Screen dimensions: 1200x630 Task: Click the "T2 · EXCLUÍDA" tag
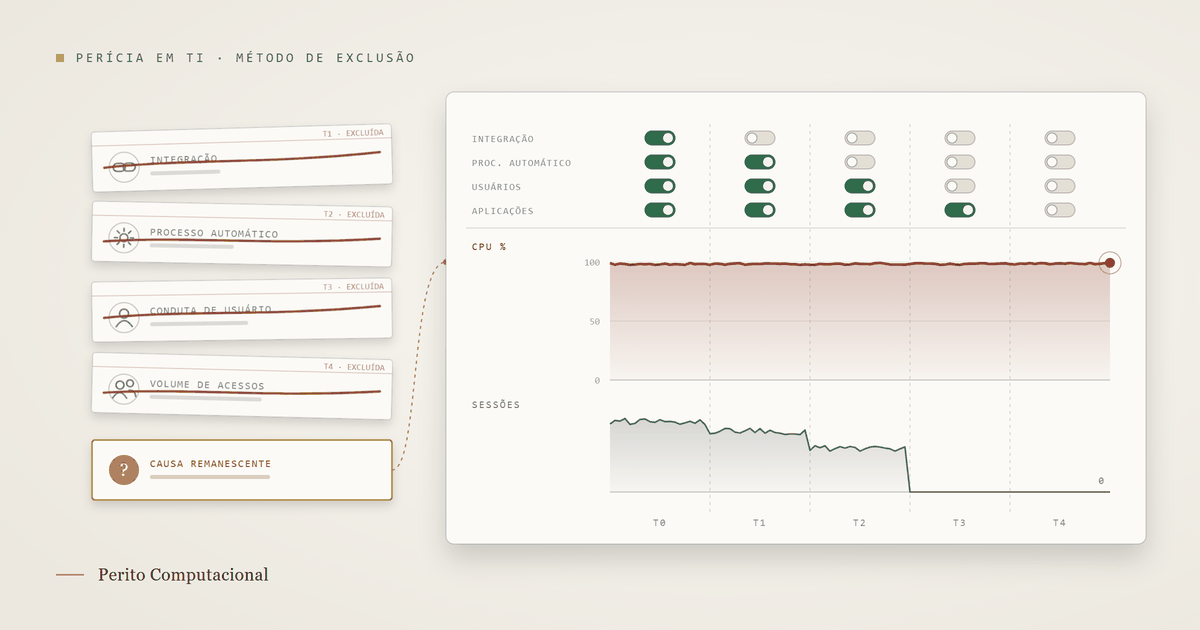coord(353,214)
